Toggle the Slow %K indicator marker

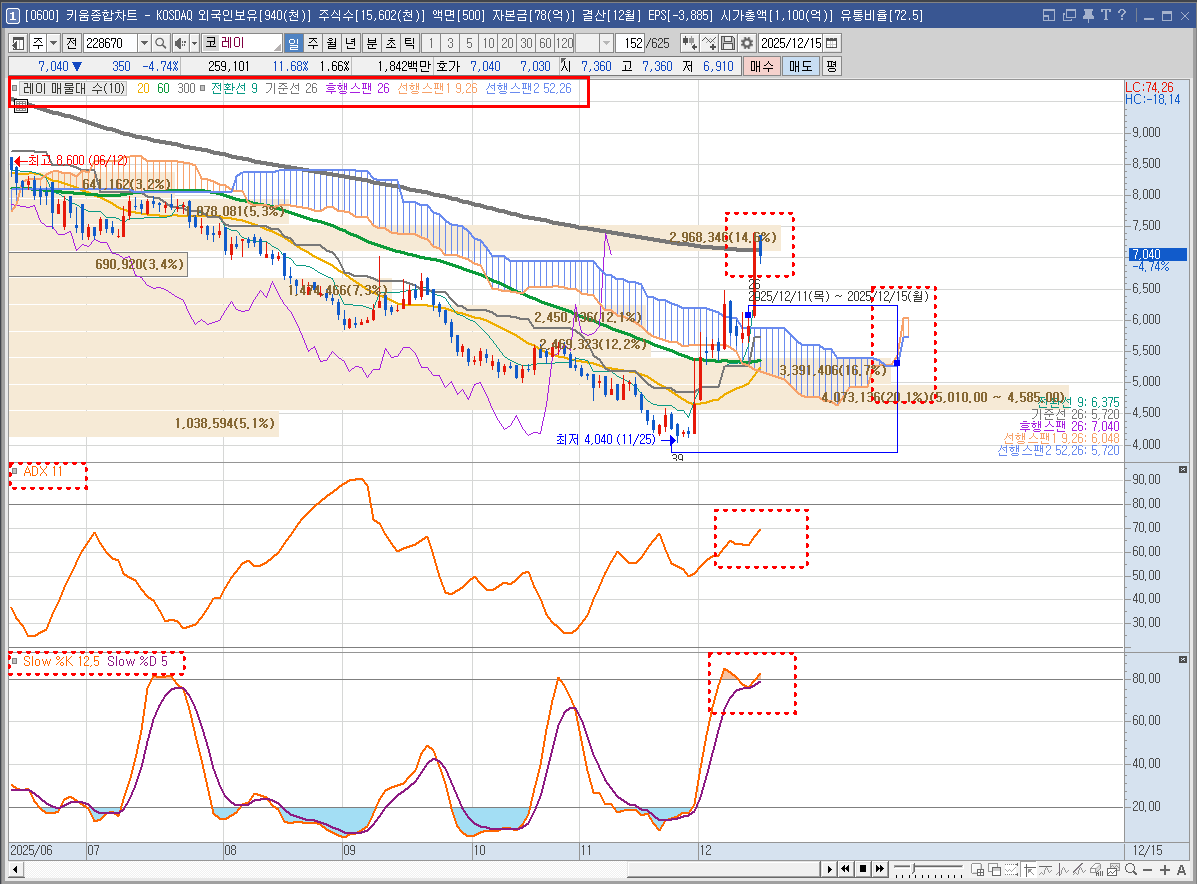pyautogui.click(x=15, y=661)
